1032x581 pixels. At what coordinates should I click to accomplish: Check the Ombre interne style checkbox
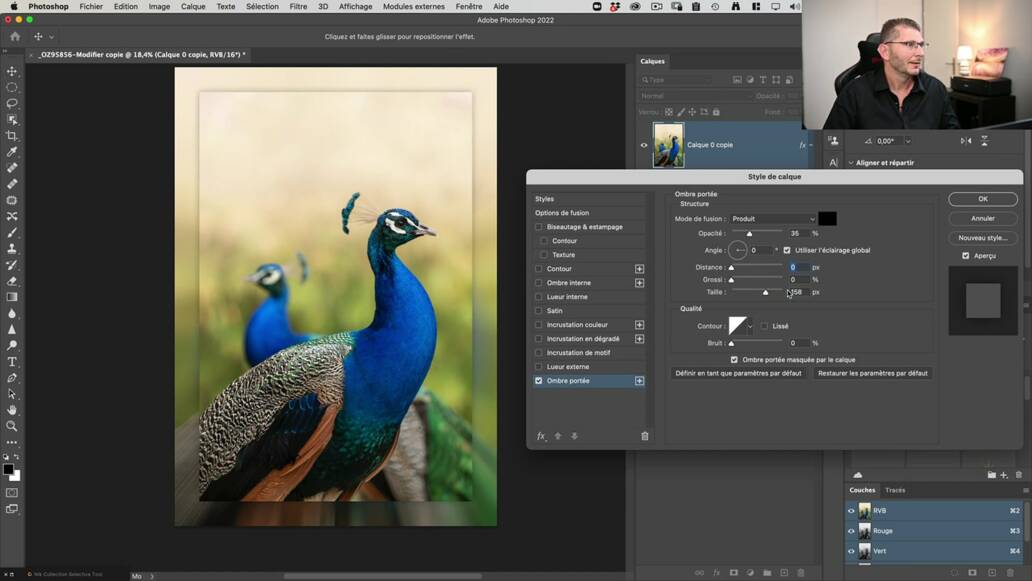[539, 282]
